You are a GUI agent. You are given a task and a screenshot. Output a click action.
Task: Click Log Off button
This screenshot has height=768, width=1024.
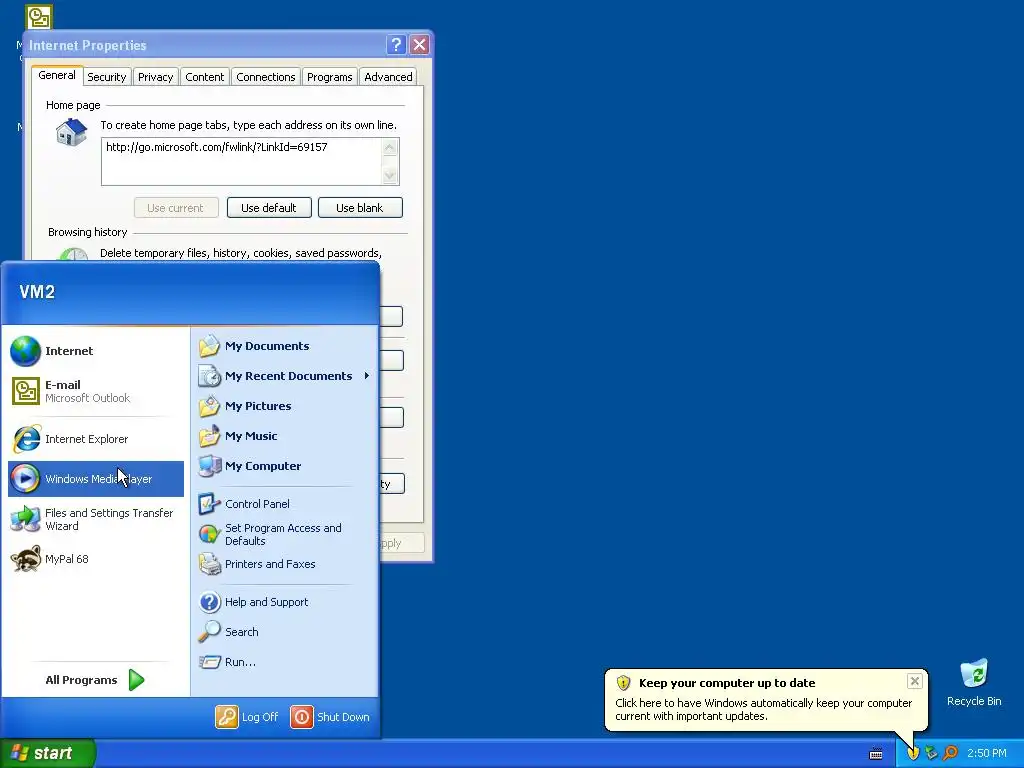248,716
